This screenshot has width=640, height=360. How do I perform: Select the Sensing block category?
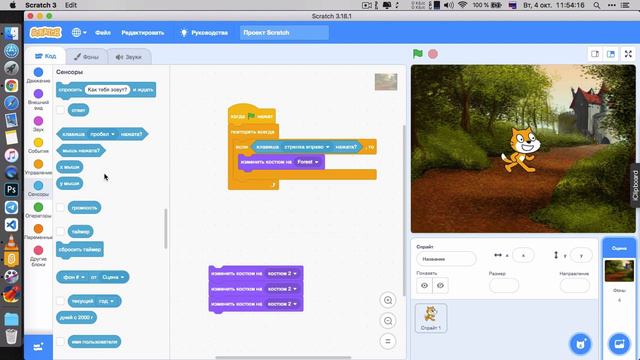click(x=38, y=189)
